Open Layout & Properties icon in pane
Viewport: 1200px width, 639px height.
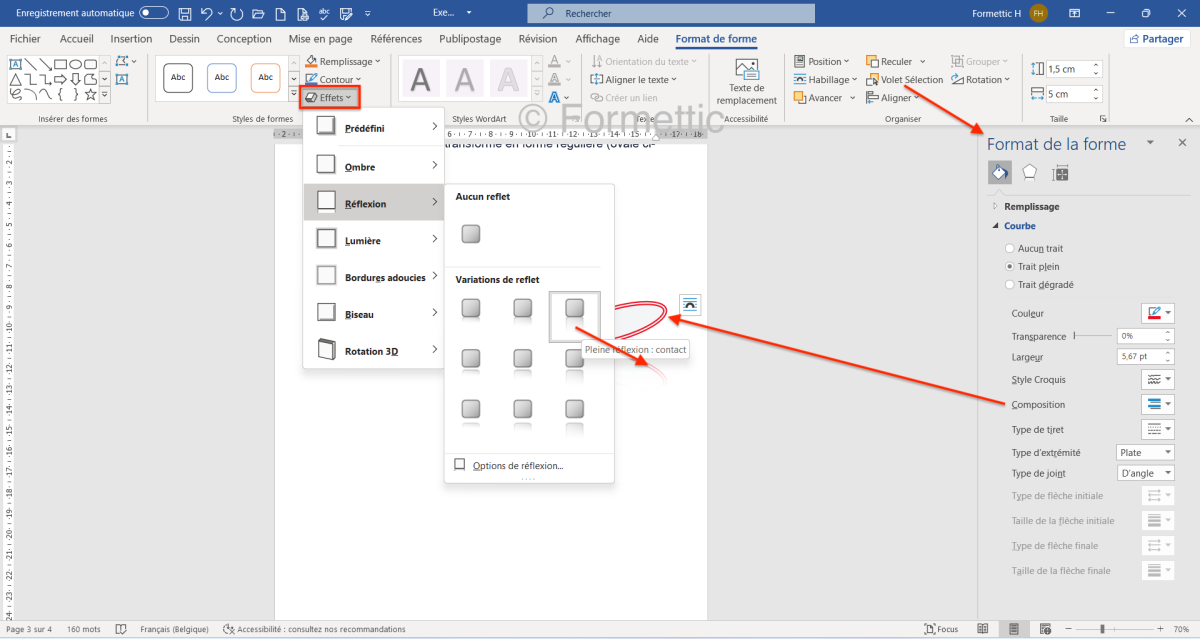pyautogui.click(x=1060, y=172)
